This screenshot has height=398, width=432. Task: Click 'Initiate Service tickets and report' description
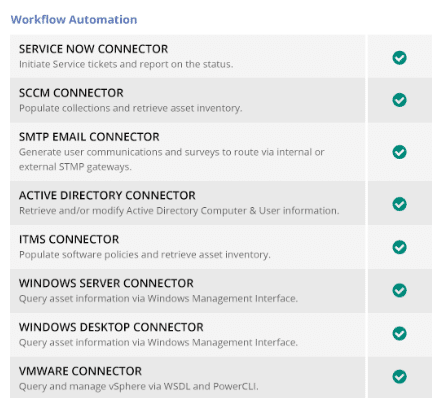[126, 64]
